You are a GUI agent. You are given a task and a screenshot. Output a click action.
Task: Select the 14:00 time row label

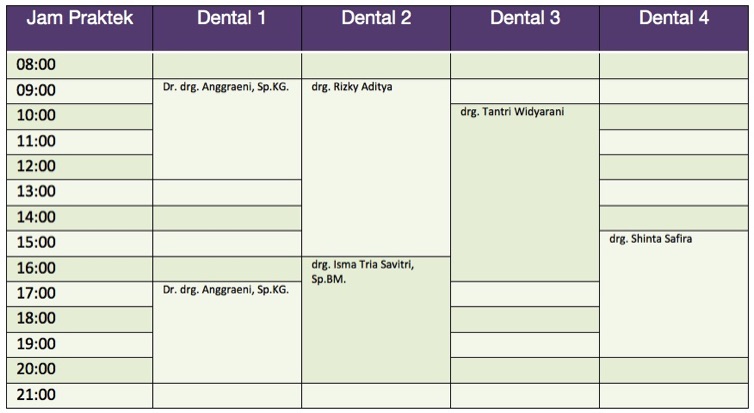[38, 217]
